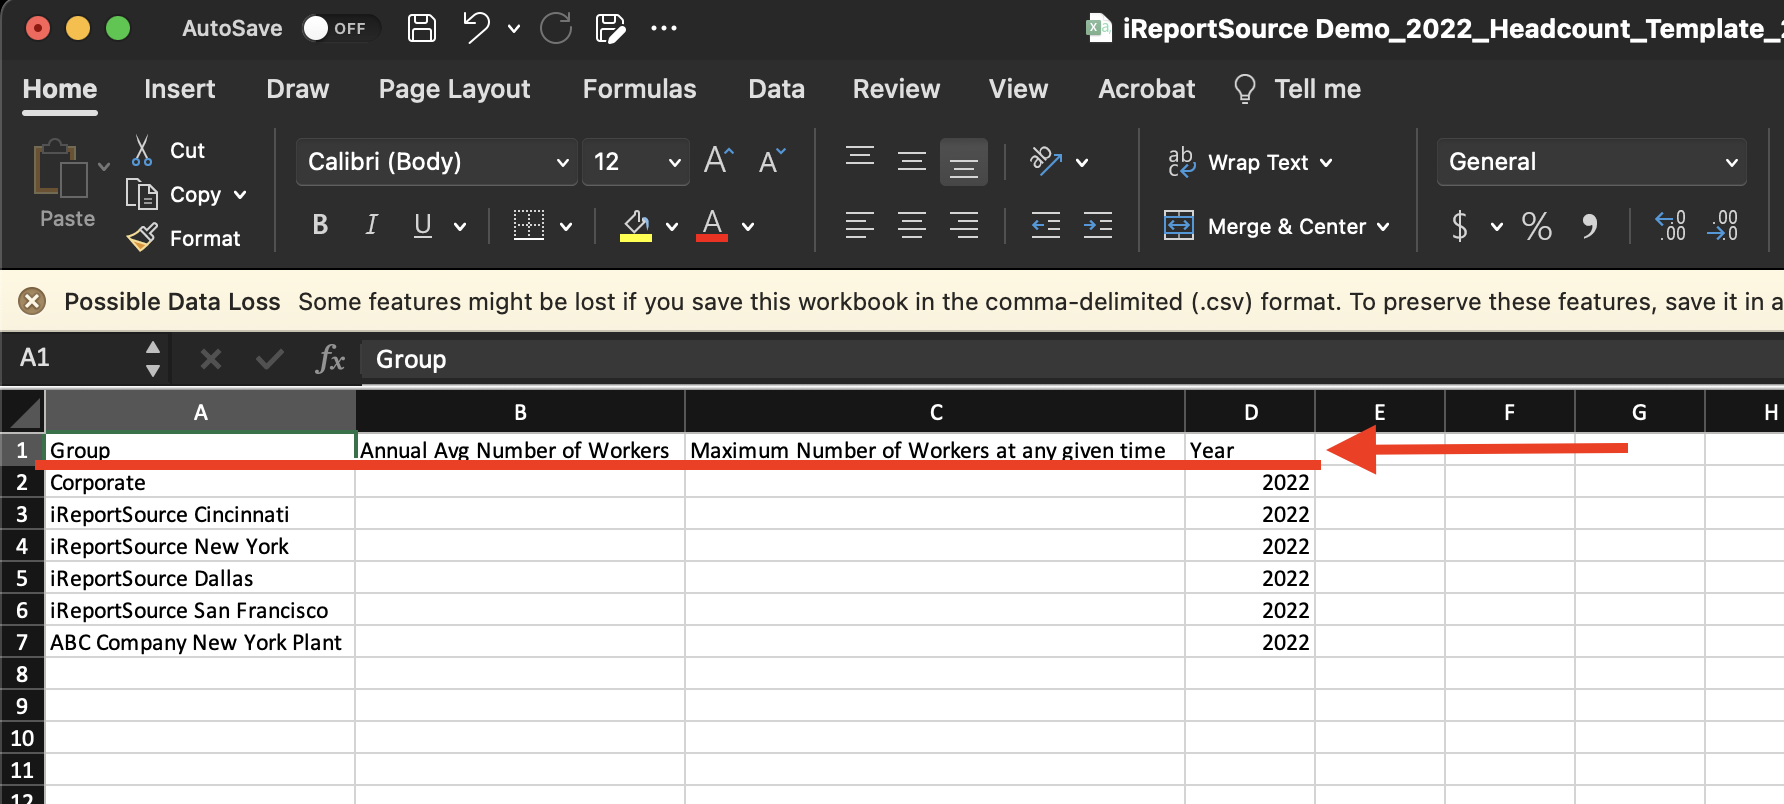Image resolution: width=1784 pixels, height=804 pixels.
Task: Expand the underline style dropdown arrow
Action: coord(460,226)
